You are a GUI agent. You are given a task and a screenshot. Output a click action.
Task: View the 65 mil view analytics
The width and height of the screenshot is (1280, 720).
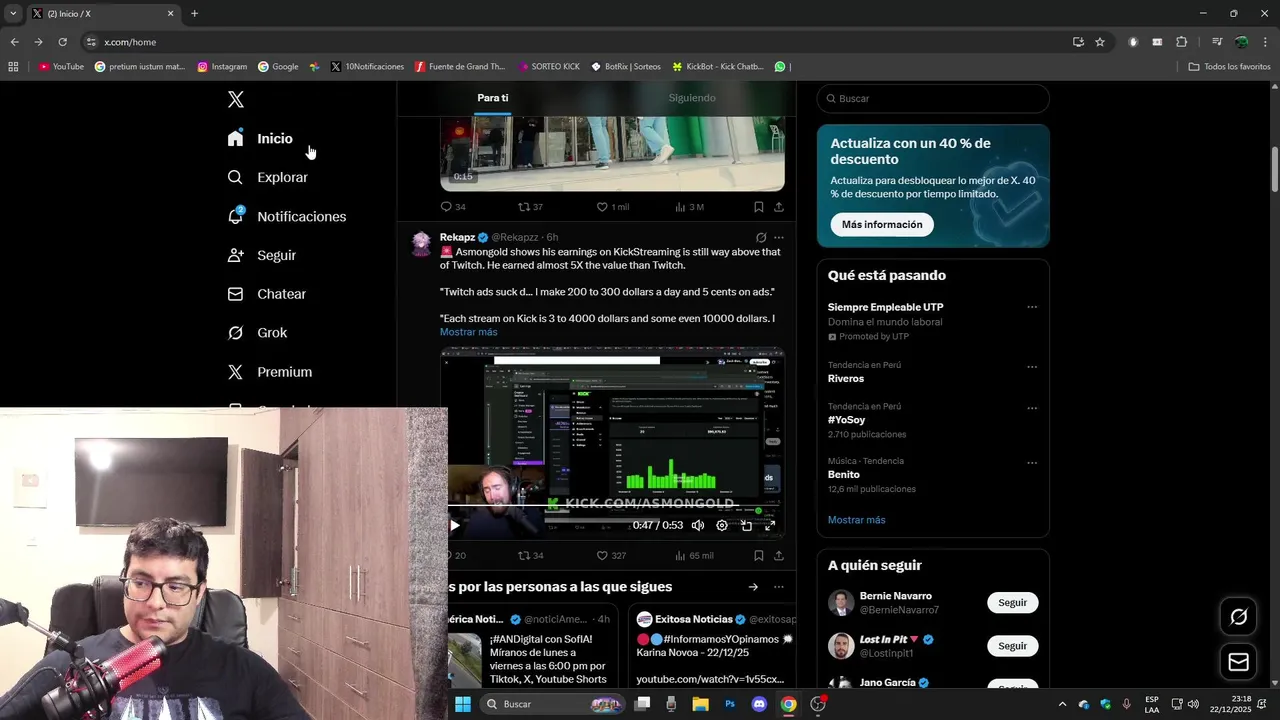tap(694, 555)
